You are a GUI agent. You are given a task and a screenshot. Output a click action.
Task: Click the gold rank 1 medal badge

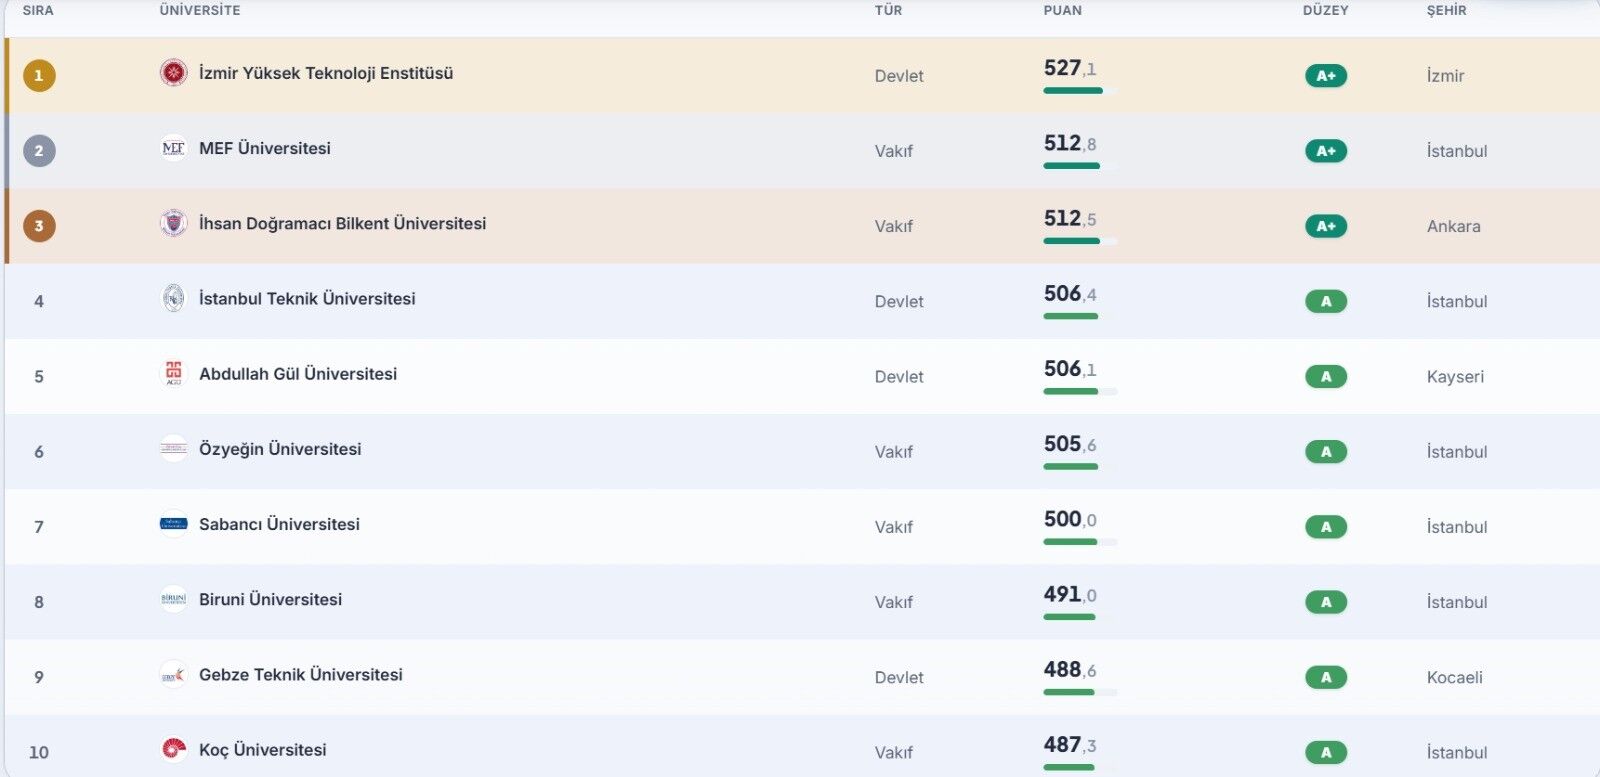pos(39,75)
